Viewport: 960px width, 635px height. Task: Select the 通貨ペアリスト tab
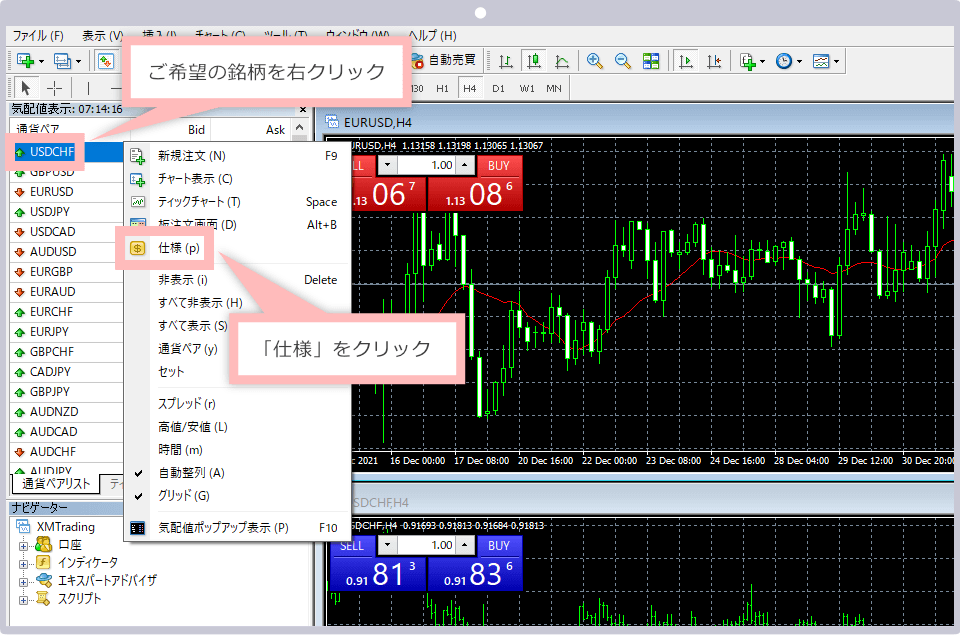[x=56, y=484]
